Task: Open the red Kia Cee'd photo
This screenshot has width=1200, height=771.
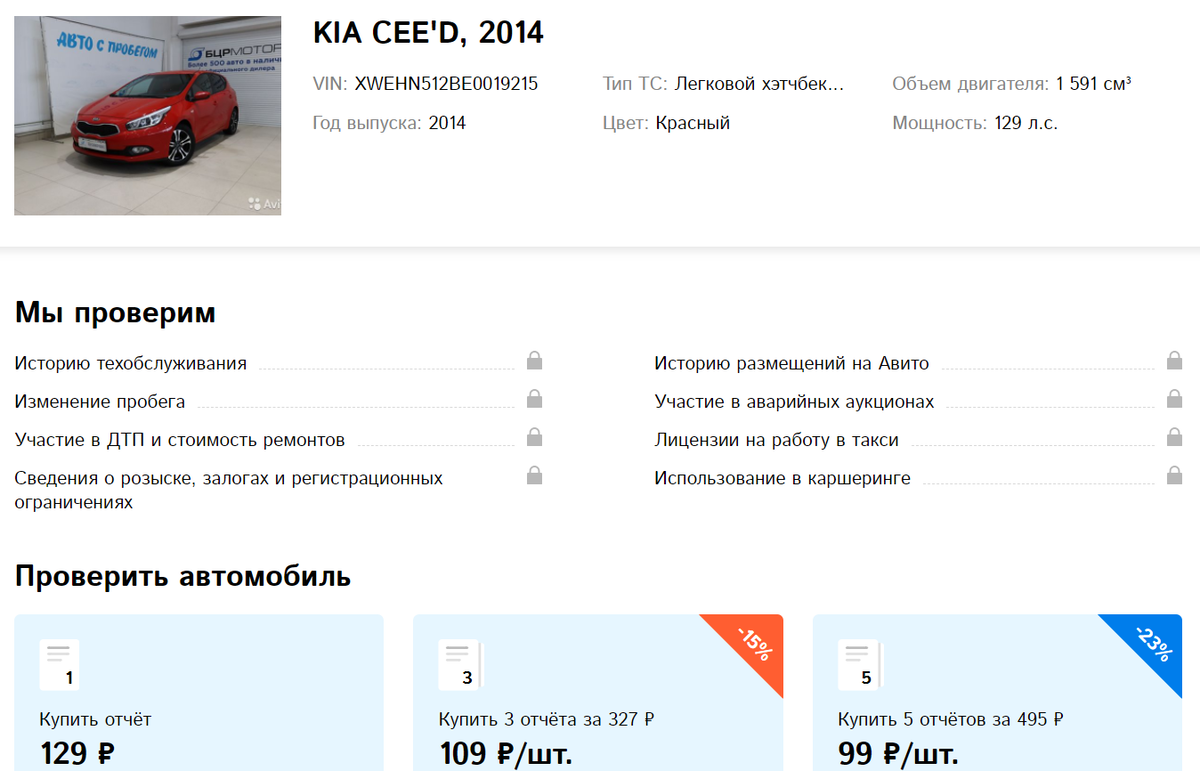Action: [x=147, y=115]
